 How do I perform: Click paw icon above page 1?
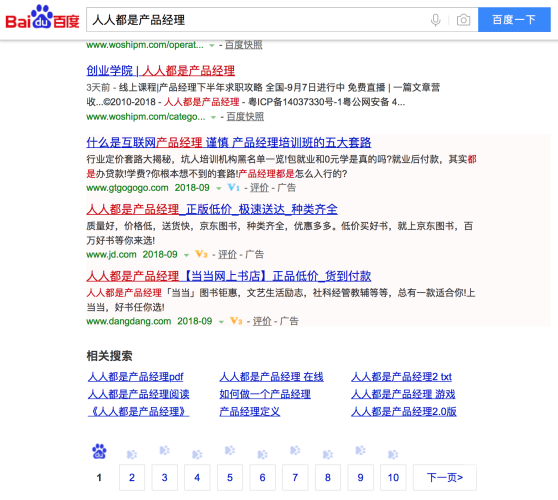click(99, 451)
